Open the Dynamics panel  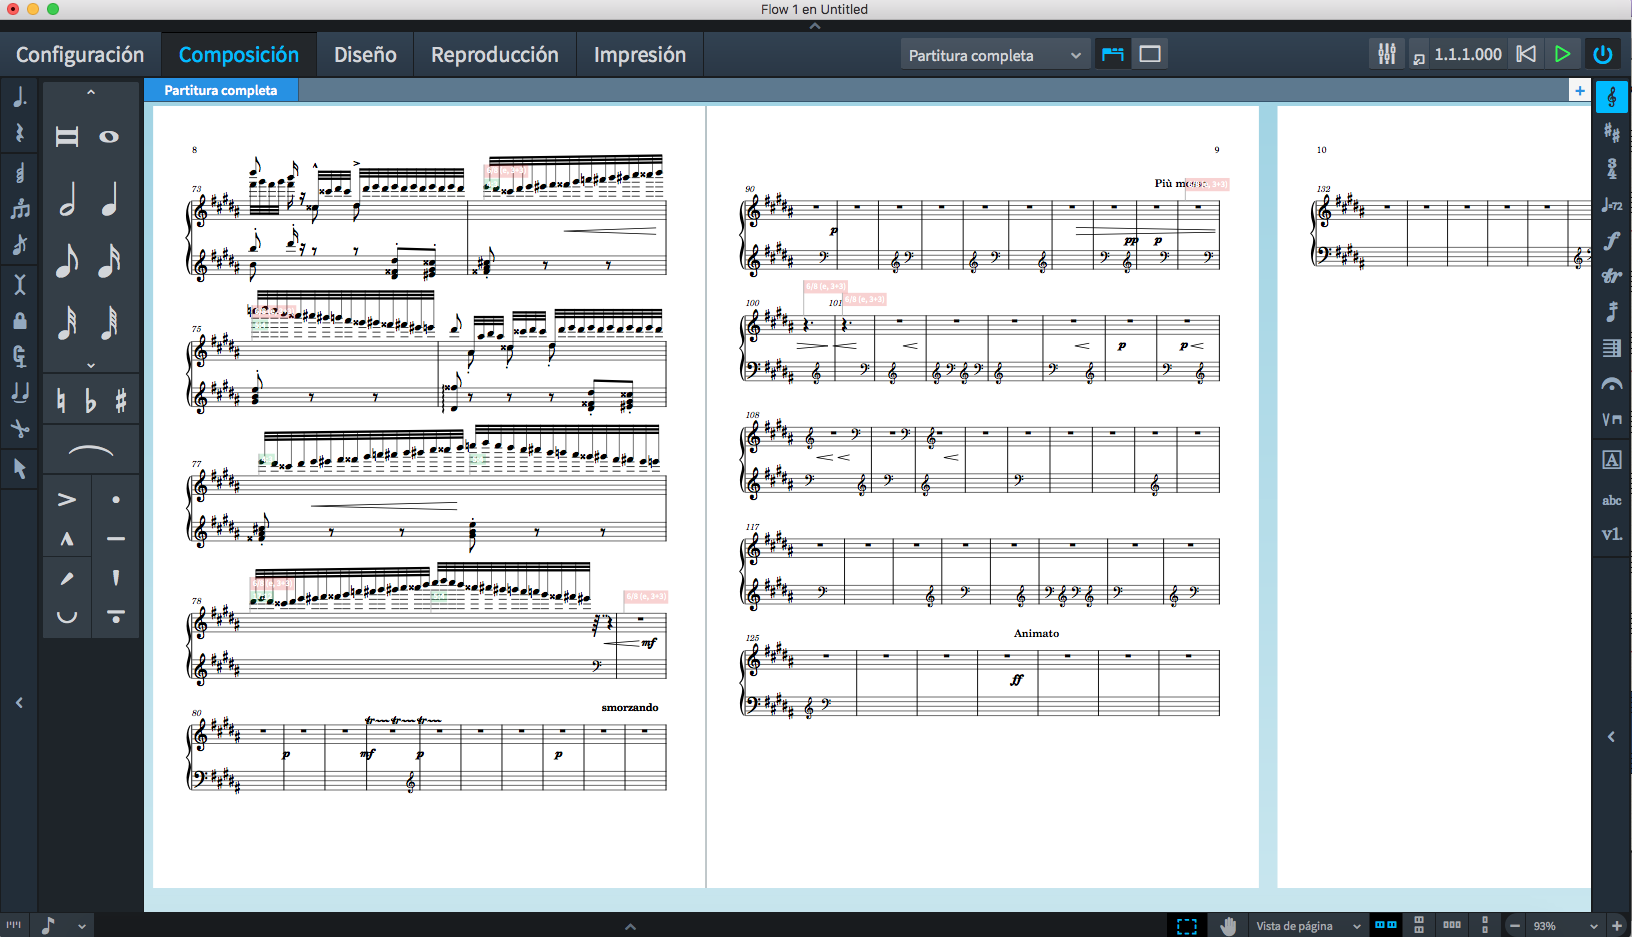(1612, 241)
